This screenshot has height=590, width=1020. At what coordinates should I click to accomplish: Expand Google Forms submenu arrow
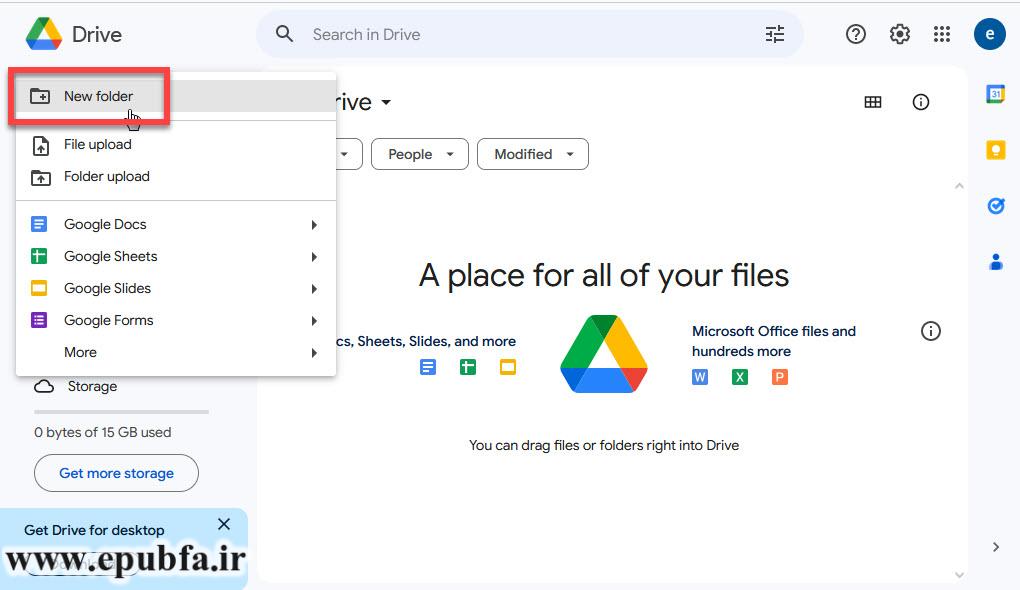click(x=314, y=321)
